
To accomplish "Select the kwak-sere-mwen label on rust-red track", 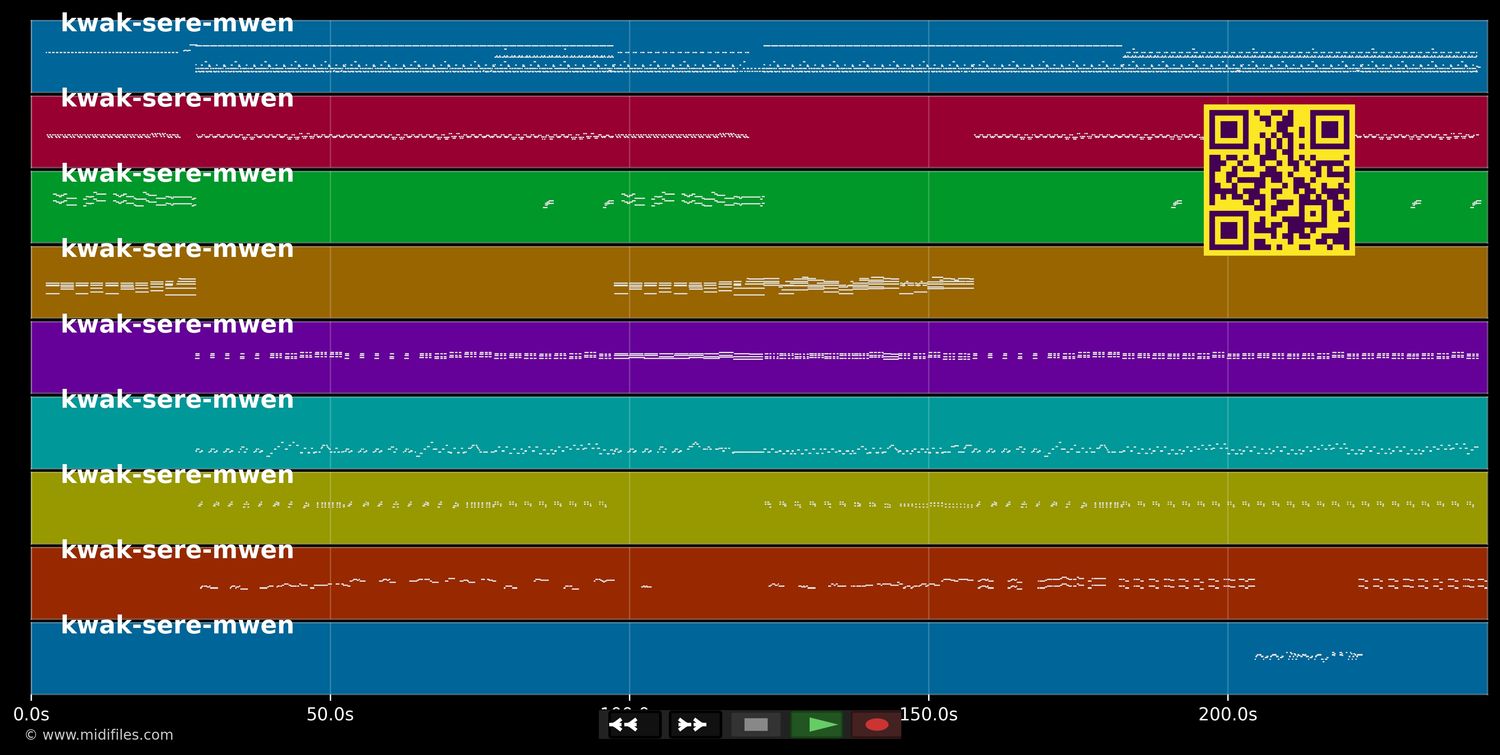I will point(177,550).
